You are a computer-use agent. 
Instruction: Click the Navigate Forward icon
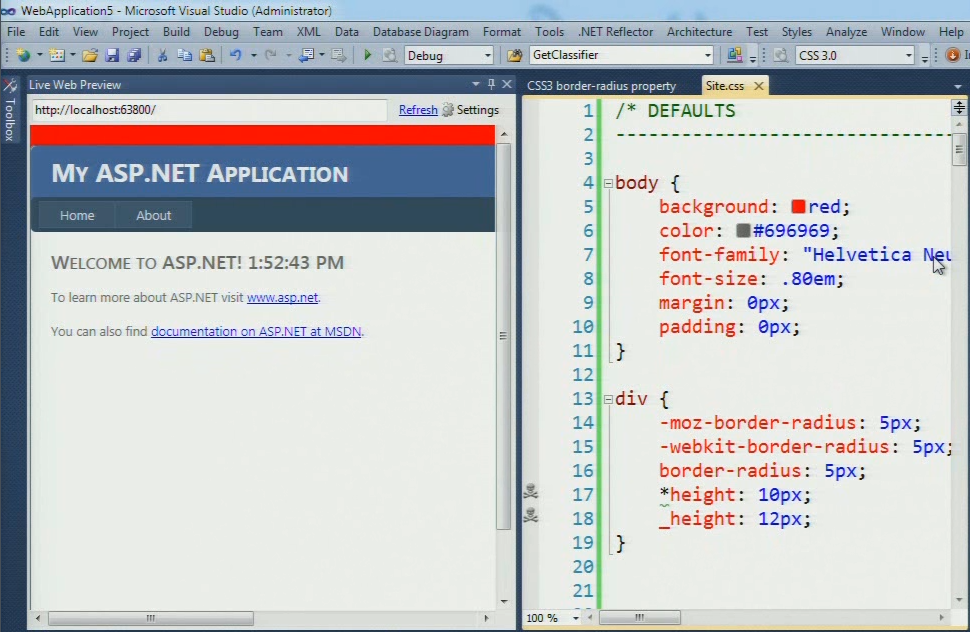pos(338,56)
